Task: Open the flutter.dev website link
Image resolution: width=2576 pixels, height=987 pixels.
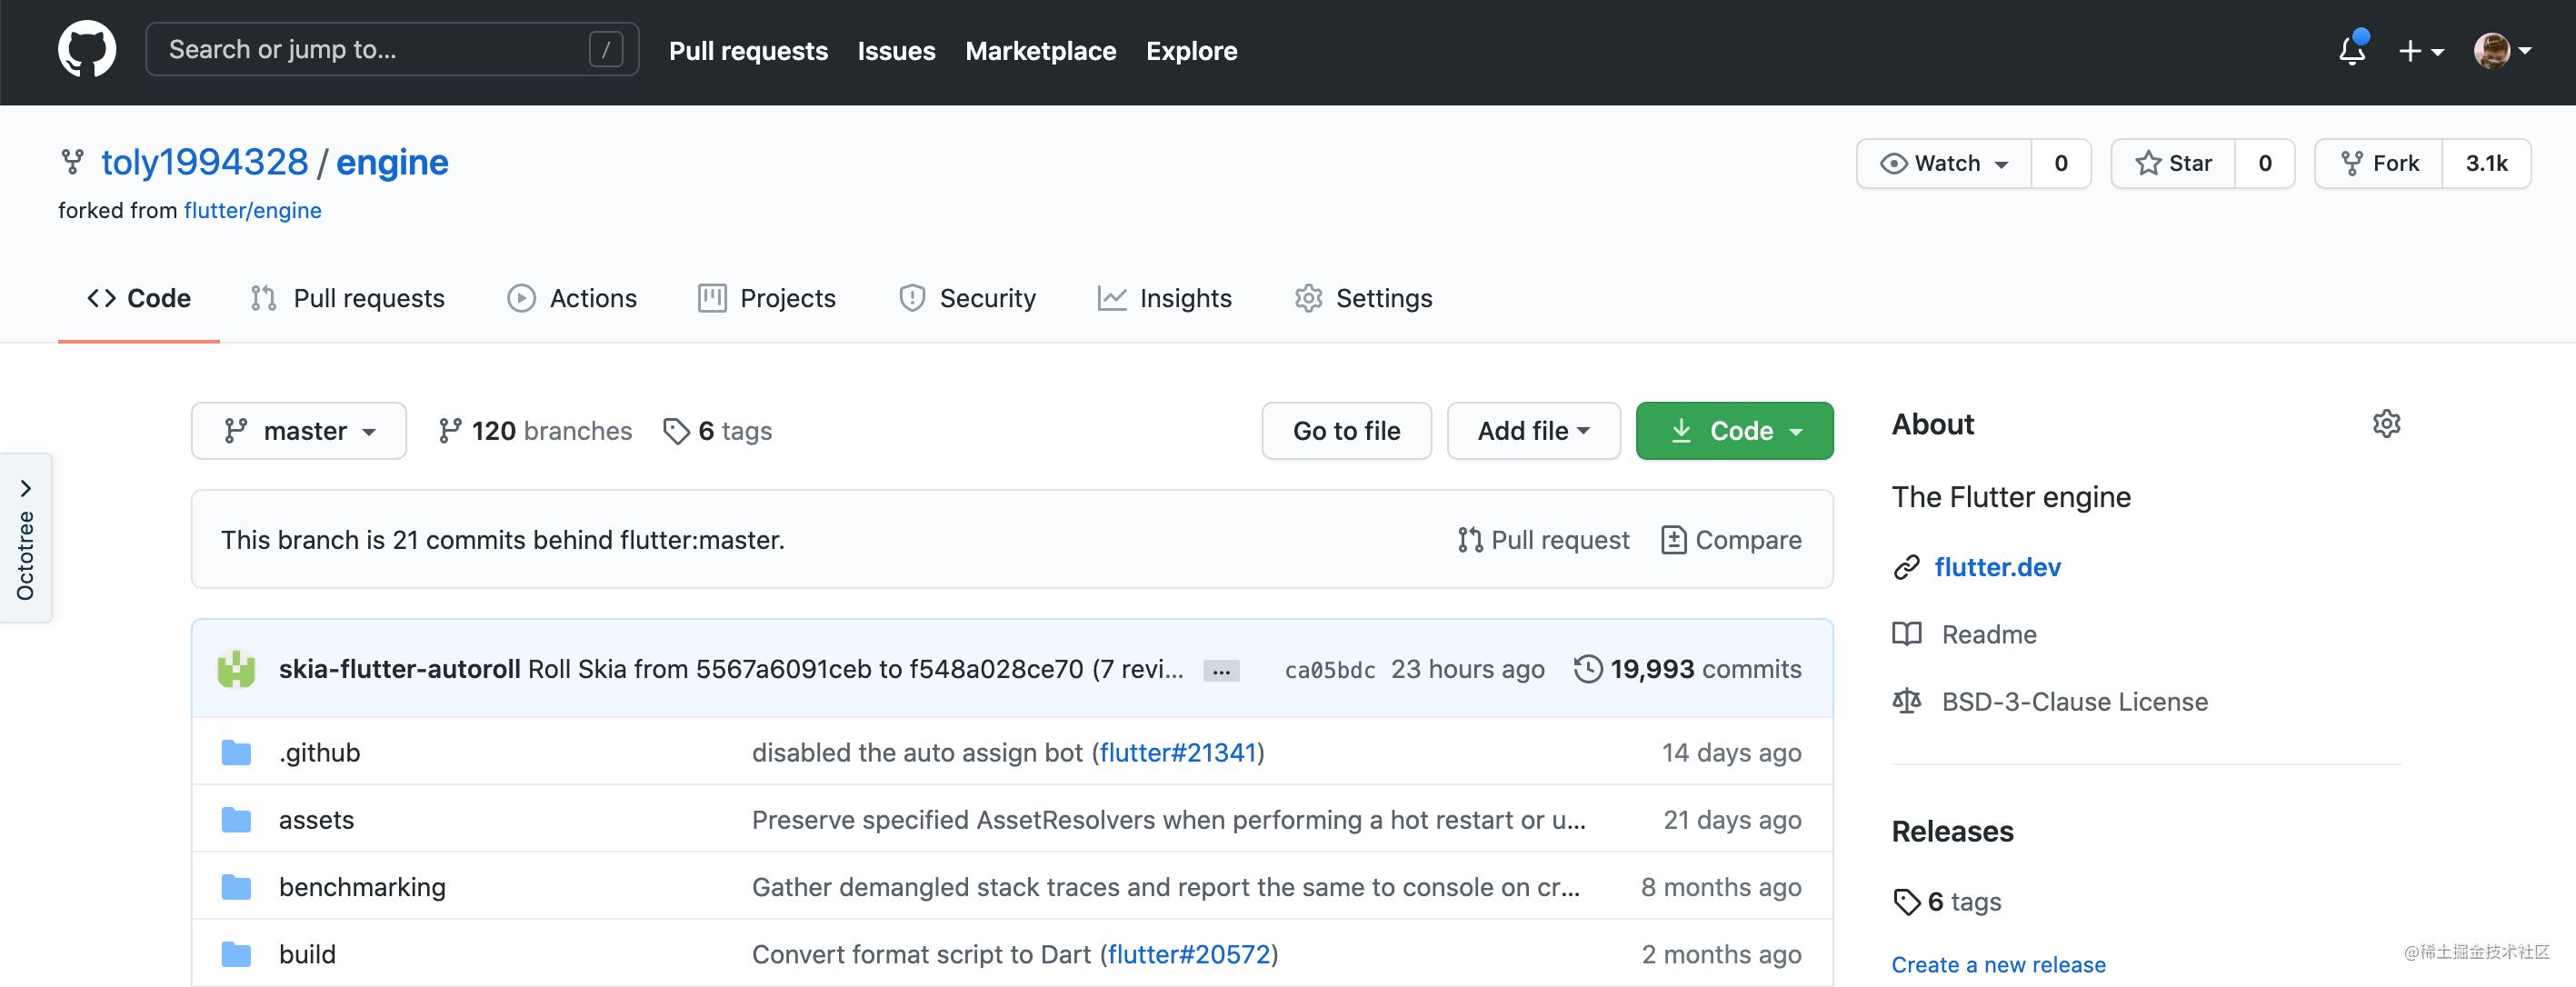Action: [x=1997, y=567]
